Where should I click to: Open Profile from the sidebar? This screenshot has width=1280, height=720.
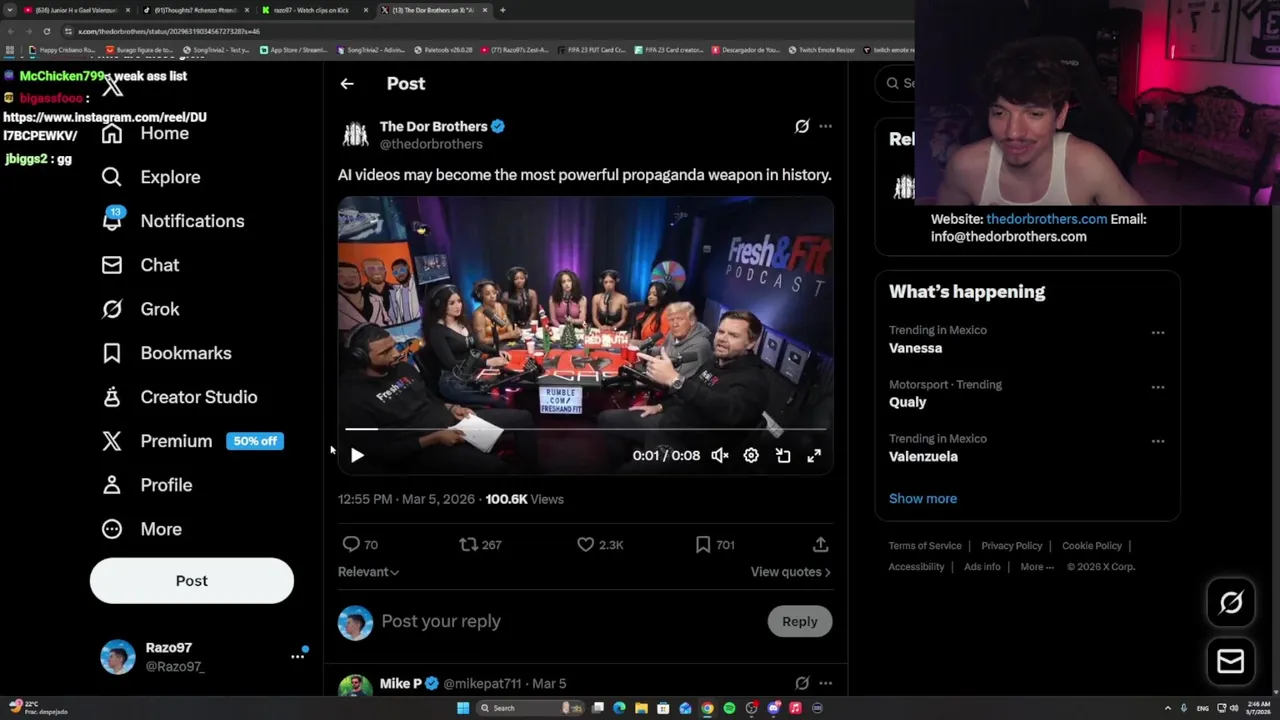146,485
